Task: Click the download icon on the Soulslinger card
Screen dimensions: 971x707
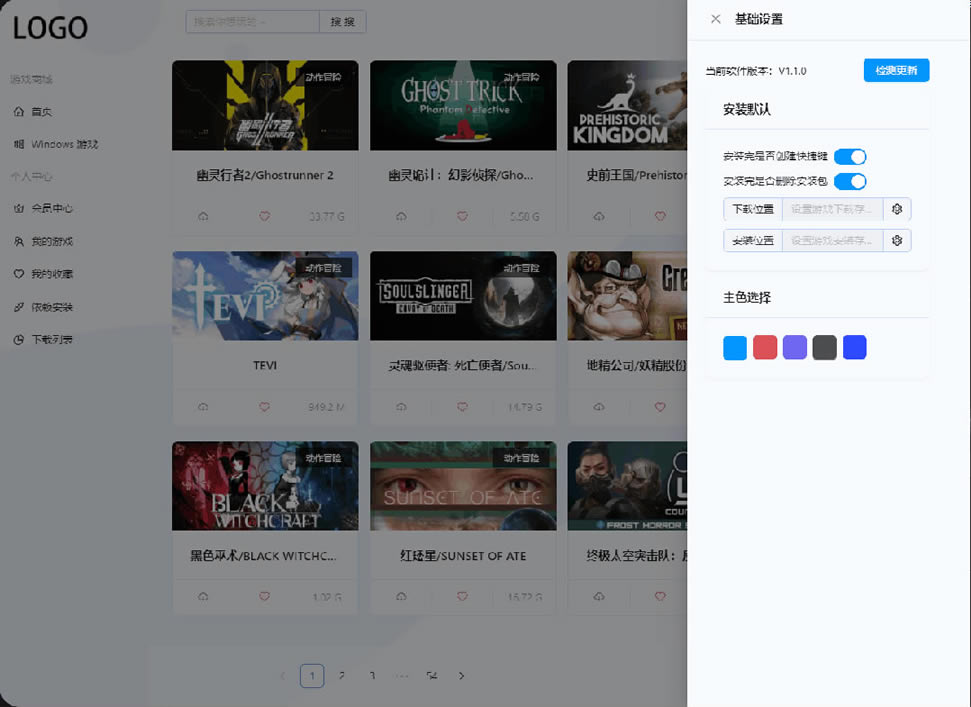Action: 401,407
